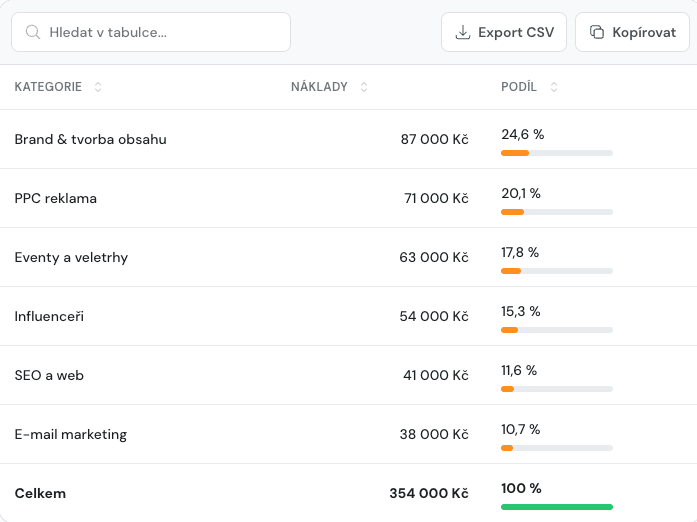This screenshot has width=697, height=522.
Task: Select the PPC reklama row
Action: 348,198
